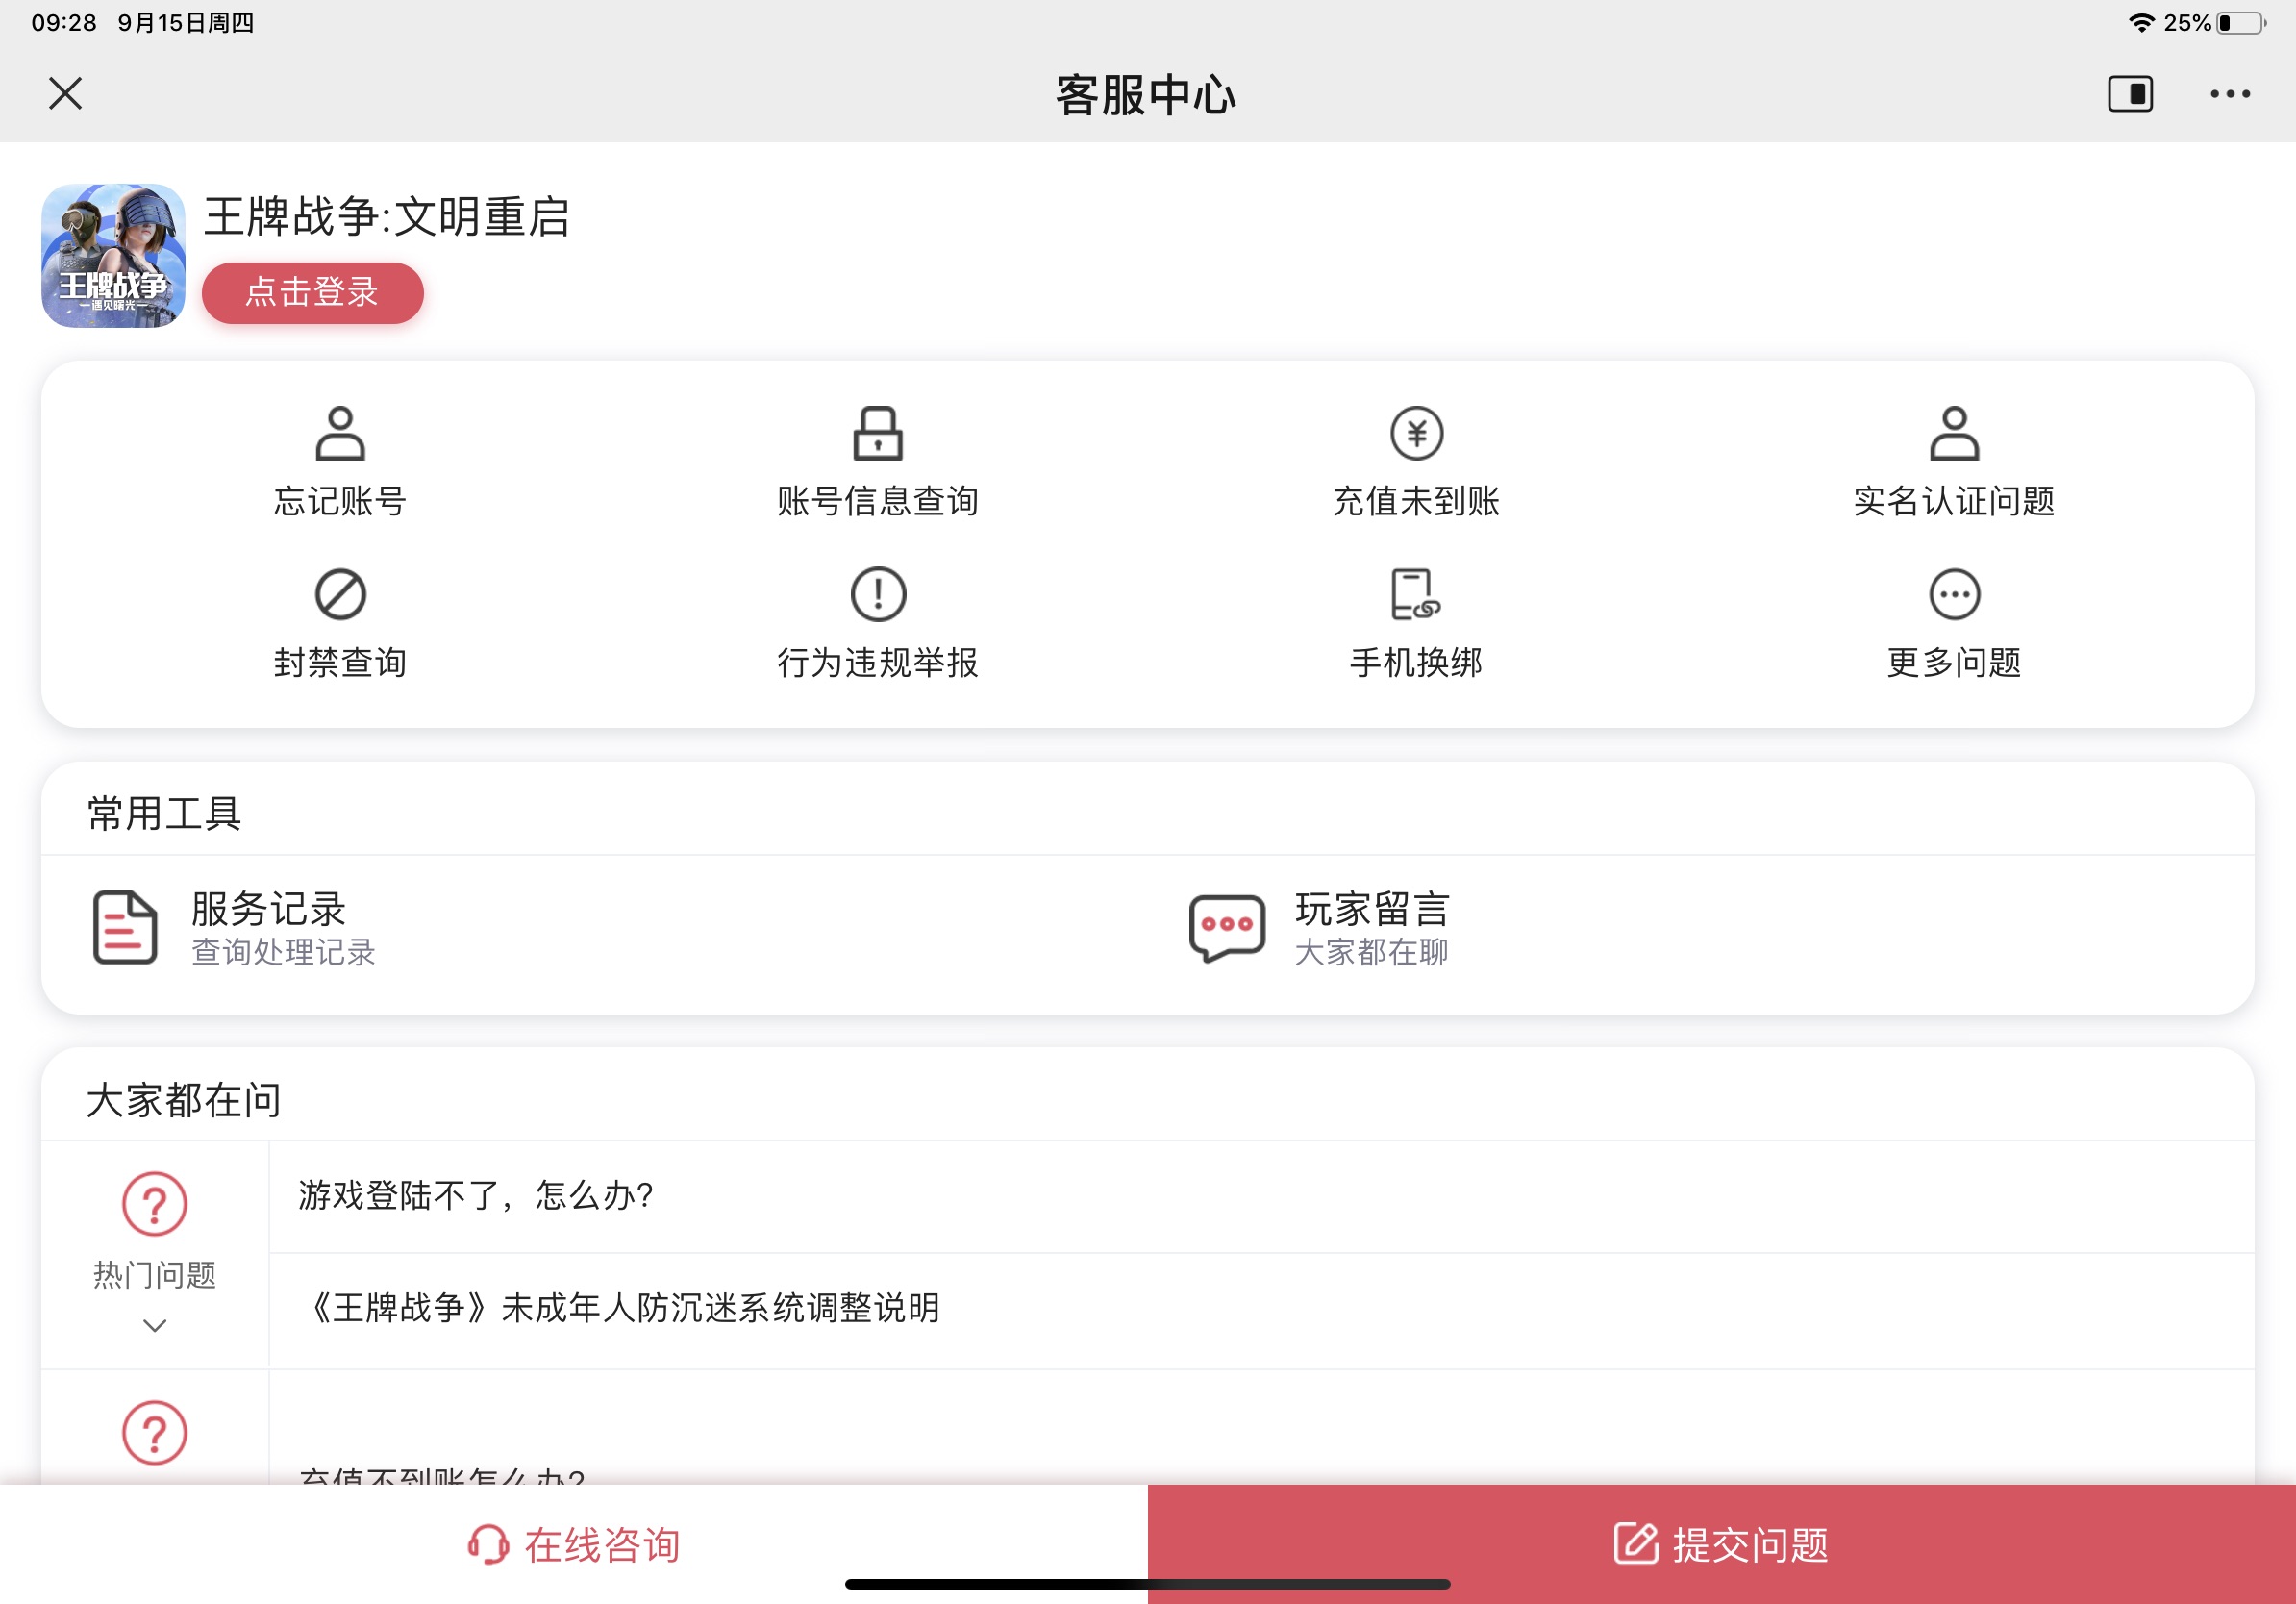Open 手机换绑 phone link icon
The height and width of the screenshot is (1604, 2296).
(1416, 595)
